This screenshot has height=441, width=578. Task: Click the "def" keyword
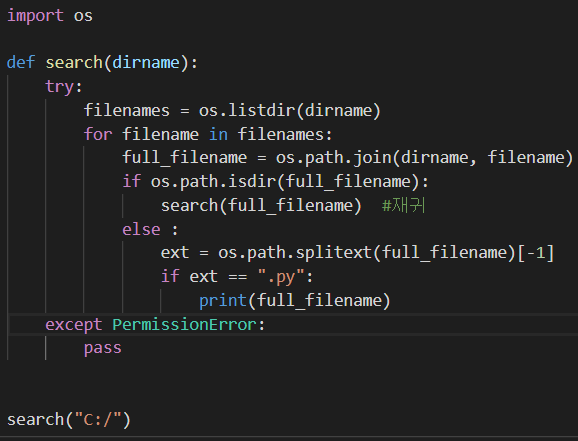(21, 62)
